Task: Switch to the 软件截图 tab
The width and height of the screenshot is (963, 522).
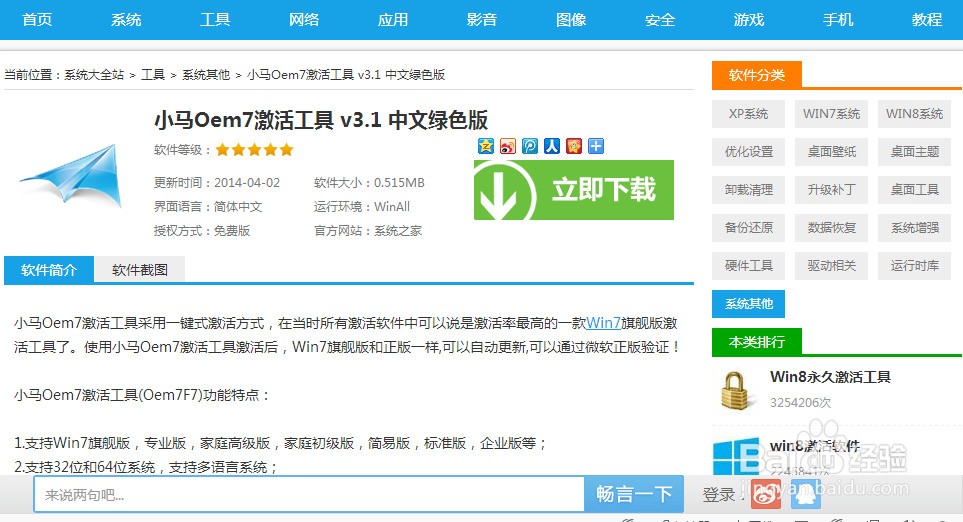Action: [x=139, y=270]
